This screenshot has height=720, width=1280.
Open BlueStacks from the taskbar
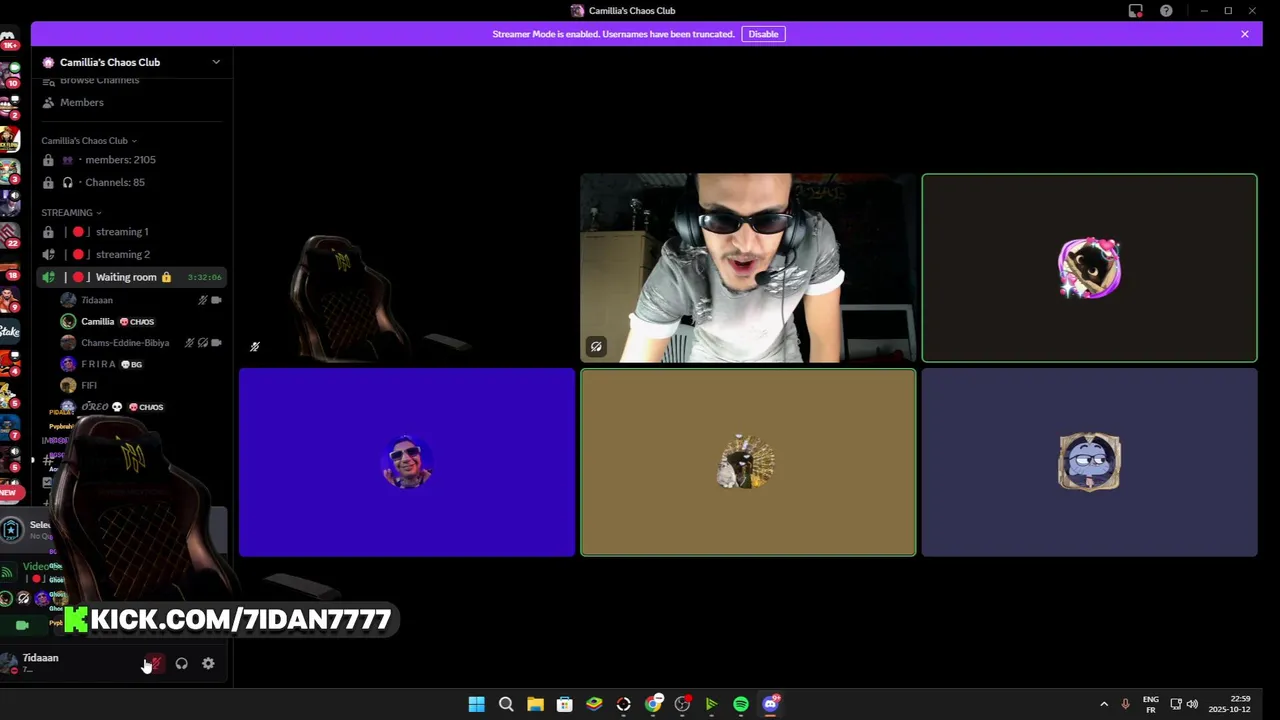tap(594, 704)
